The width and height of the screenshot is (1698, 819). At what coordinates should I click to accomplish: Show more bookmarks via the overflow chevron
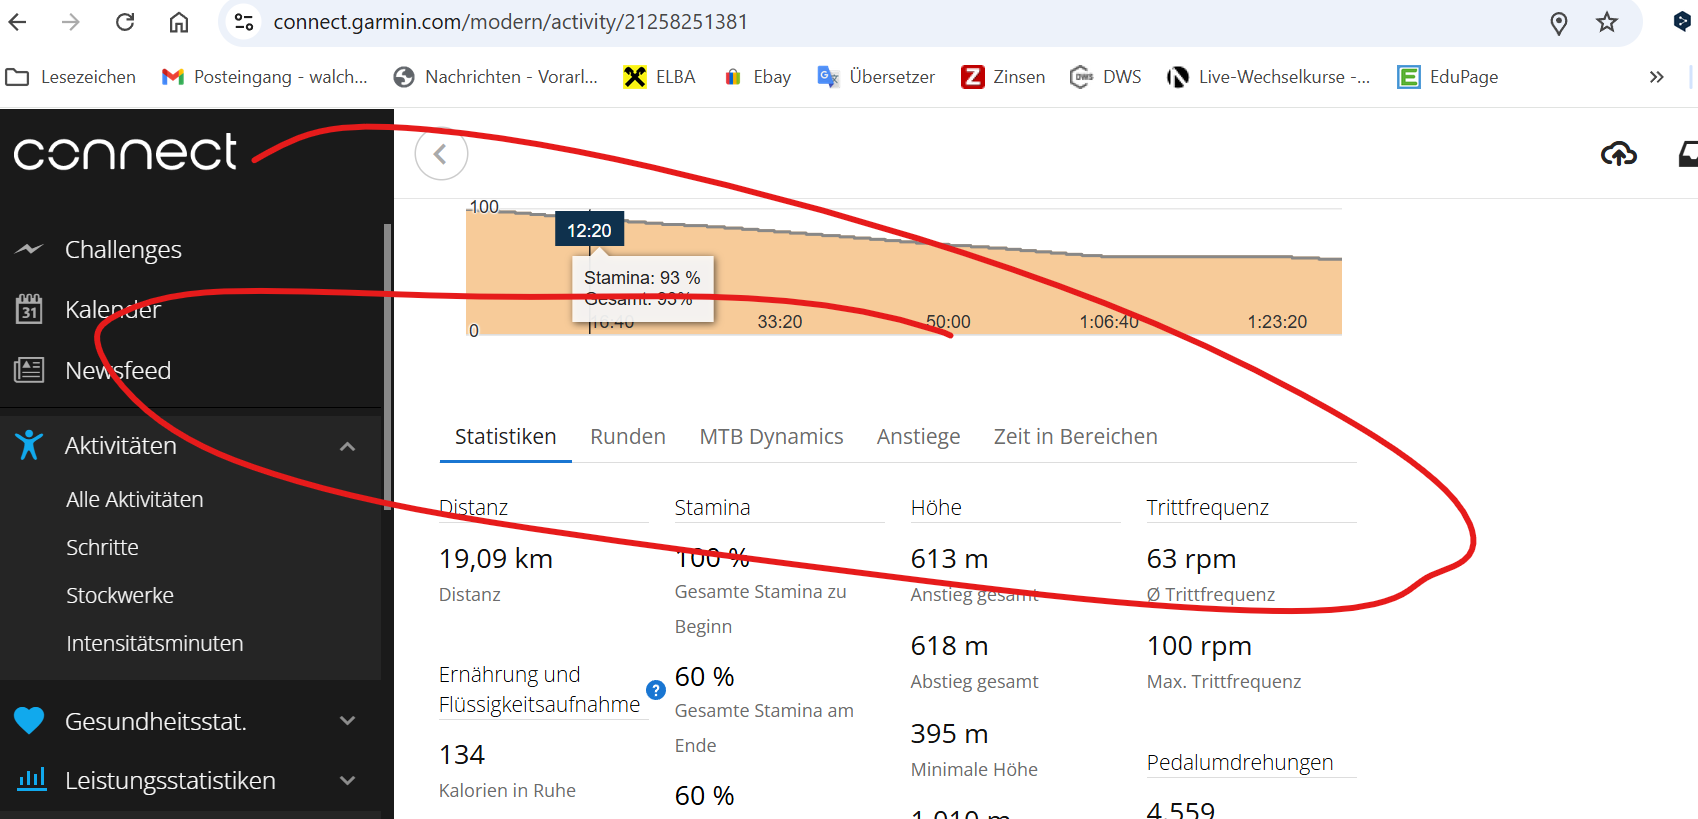click(1656, 77)
